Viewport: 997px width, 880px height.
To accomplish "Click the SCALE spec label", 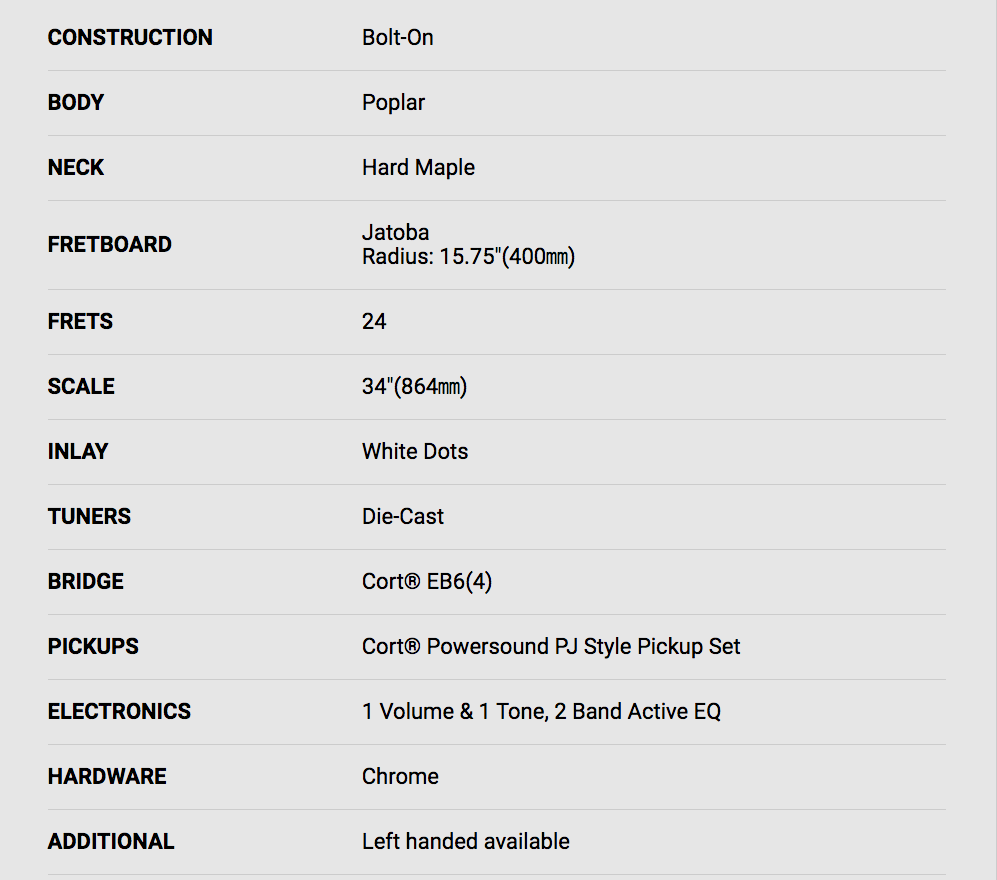I will pyautogui.click(x=81, y=386).
